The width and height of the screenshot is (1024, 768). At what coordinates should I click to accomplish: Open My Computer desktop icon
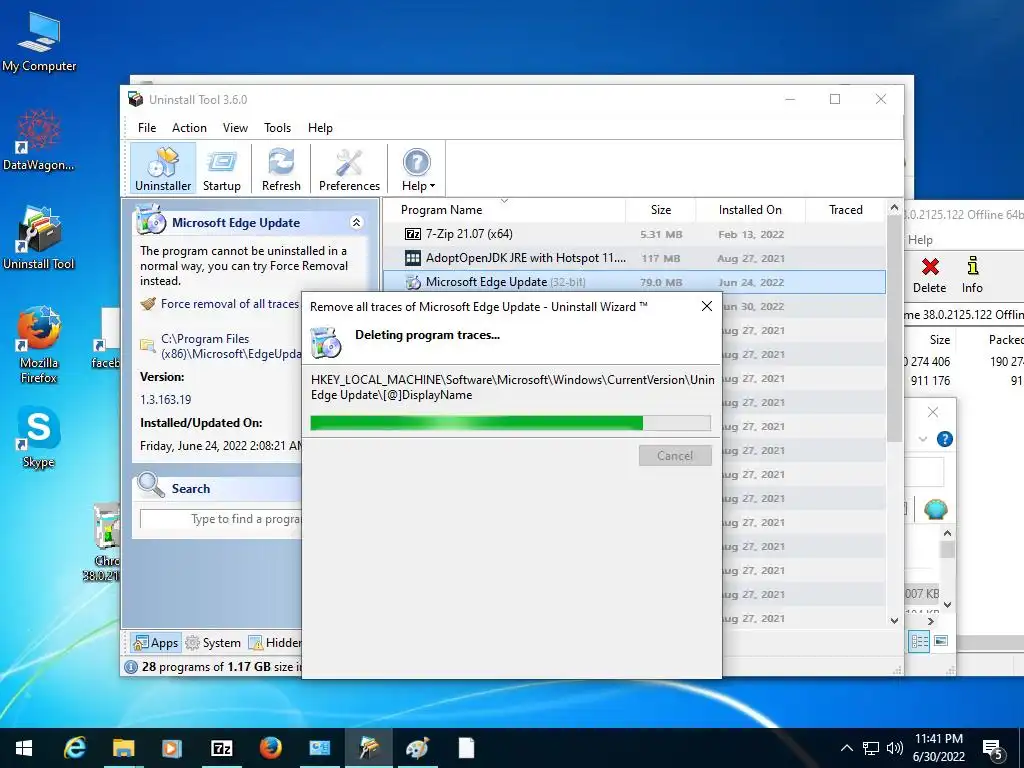click(39, 42)
